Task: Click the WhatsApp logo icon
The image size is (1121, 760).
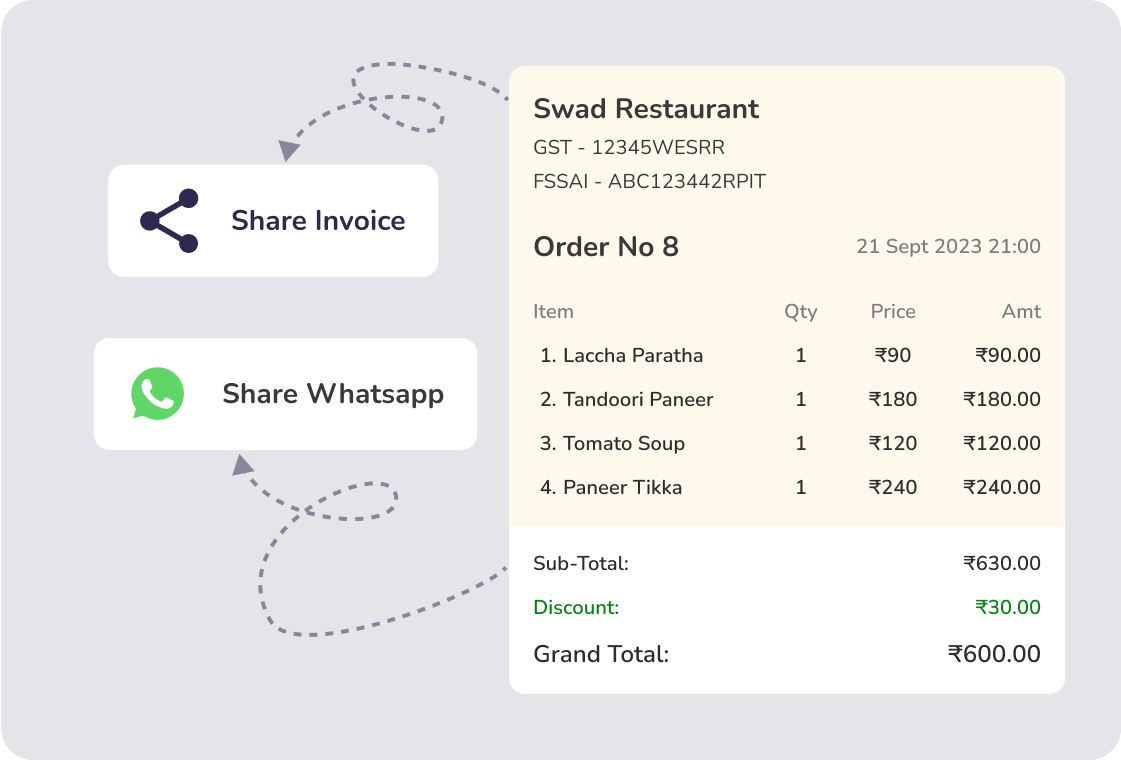Action: click(x=158, y=394)
